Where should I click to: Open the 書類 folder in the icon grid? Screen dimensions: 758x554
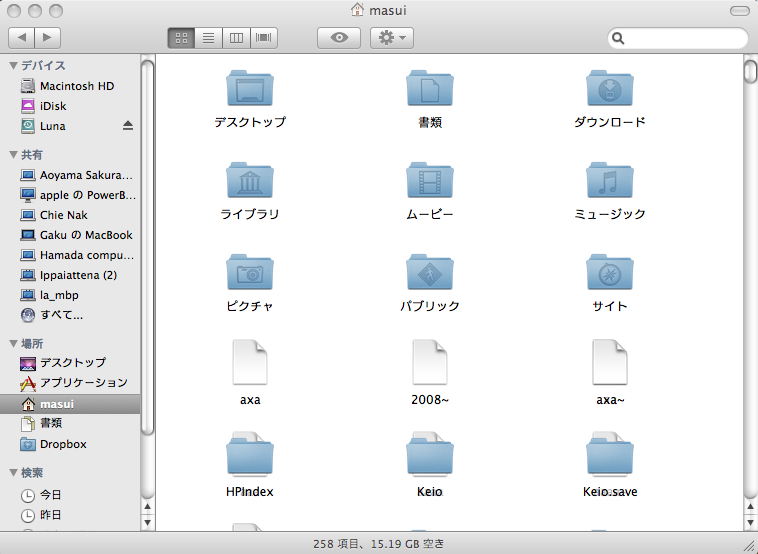(430, 88)
